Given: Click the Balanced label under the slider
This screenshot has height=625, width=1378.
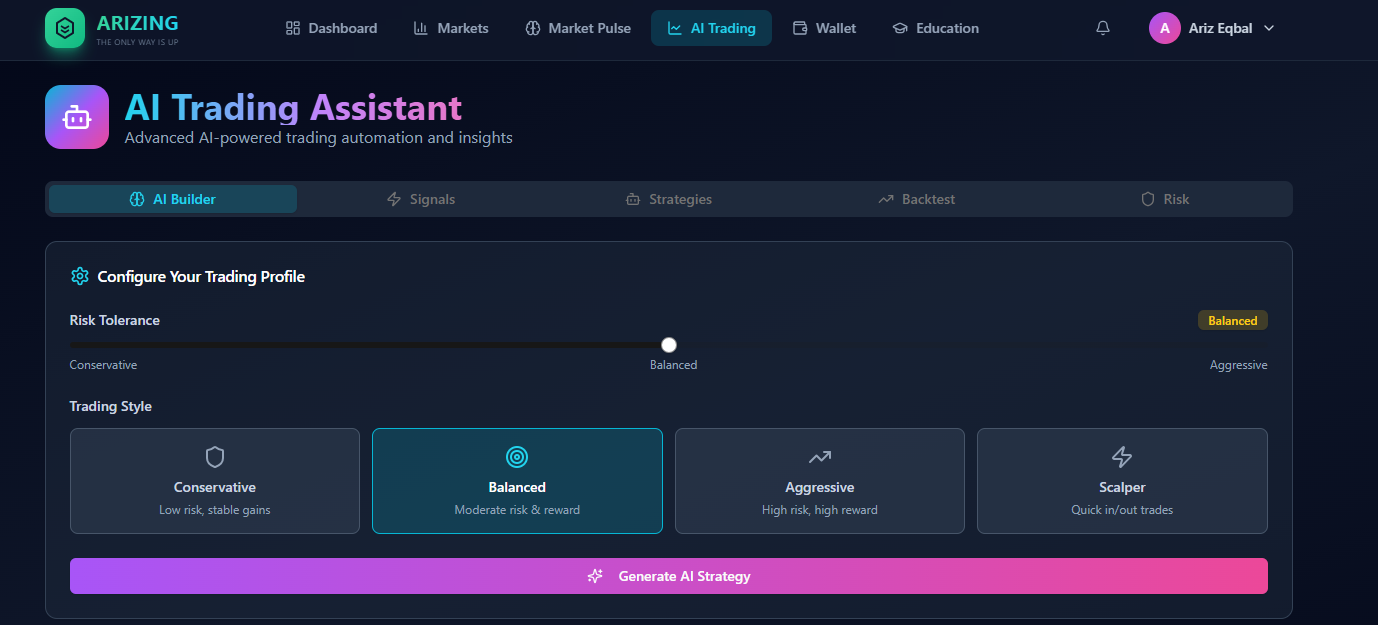Looking at the screenshot, I should 673,365.
